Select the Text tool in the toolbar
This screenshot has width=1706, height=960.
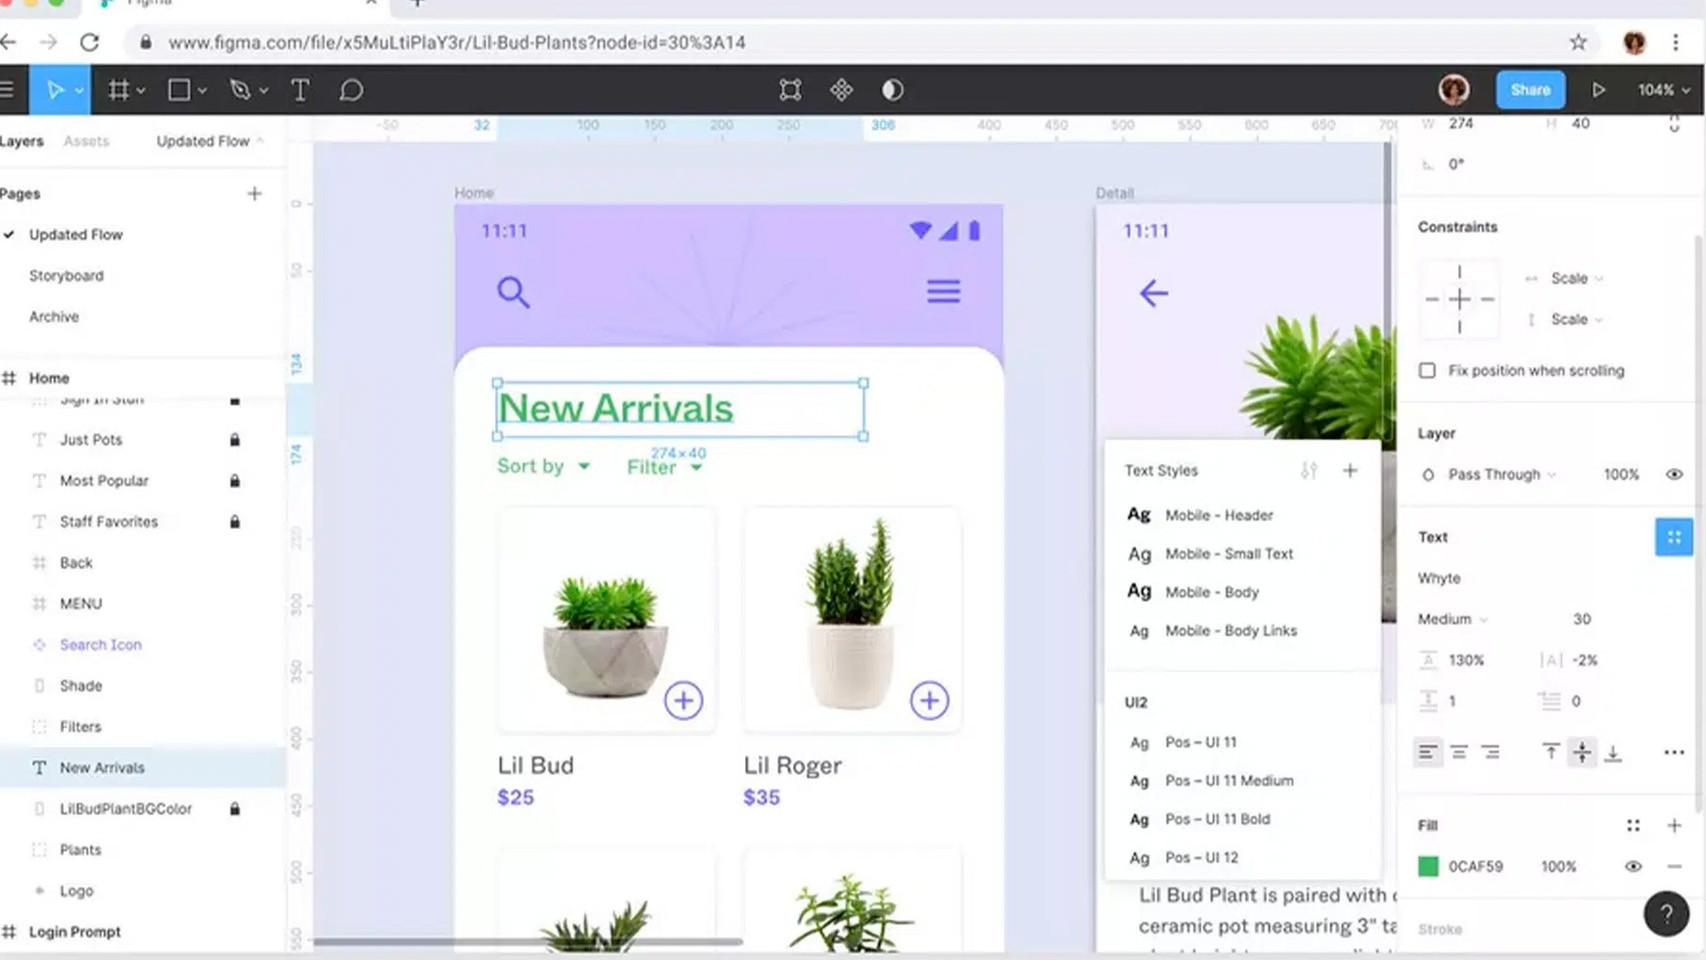[300, 90]
